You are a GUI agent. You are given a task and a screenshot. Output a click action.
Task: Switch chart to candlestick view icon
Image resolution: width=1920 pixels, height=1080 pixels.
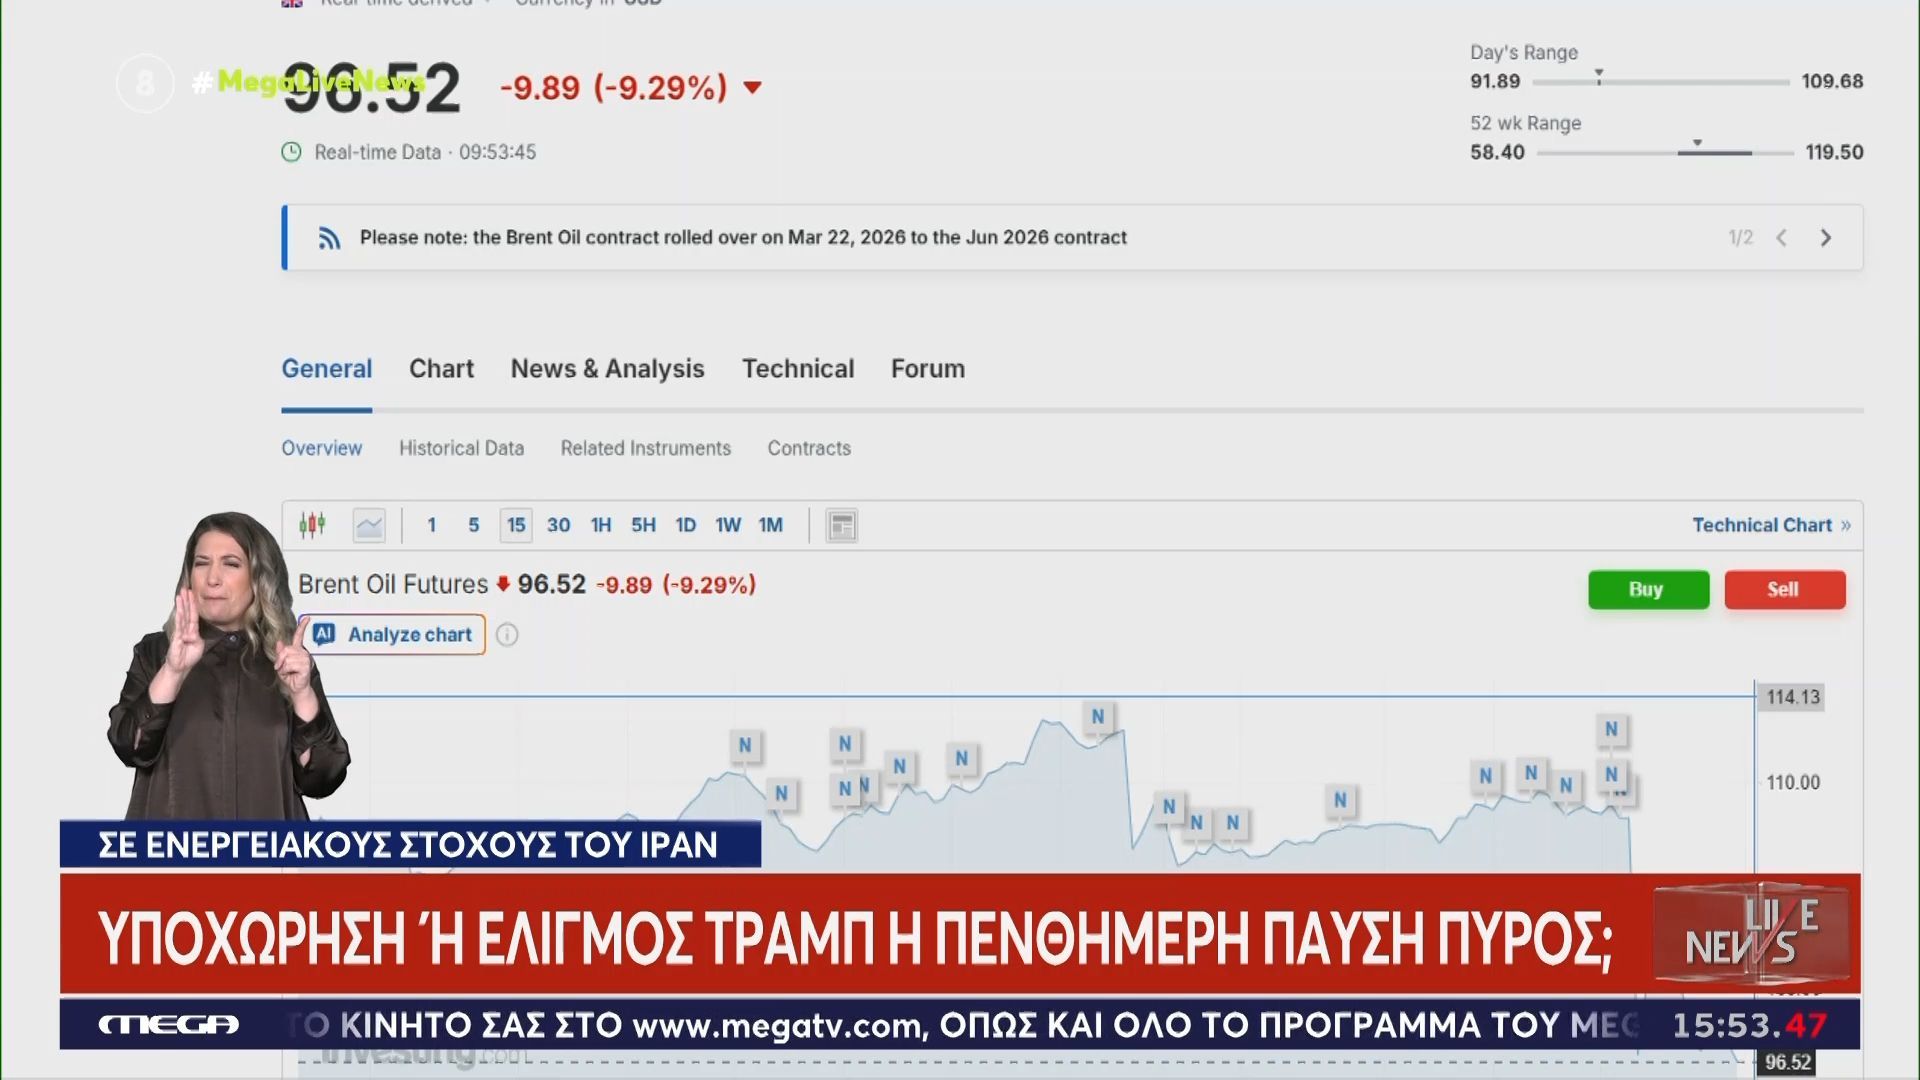[x=312, y=525]
